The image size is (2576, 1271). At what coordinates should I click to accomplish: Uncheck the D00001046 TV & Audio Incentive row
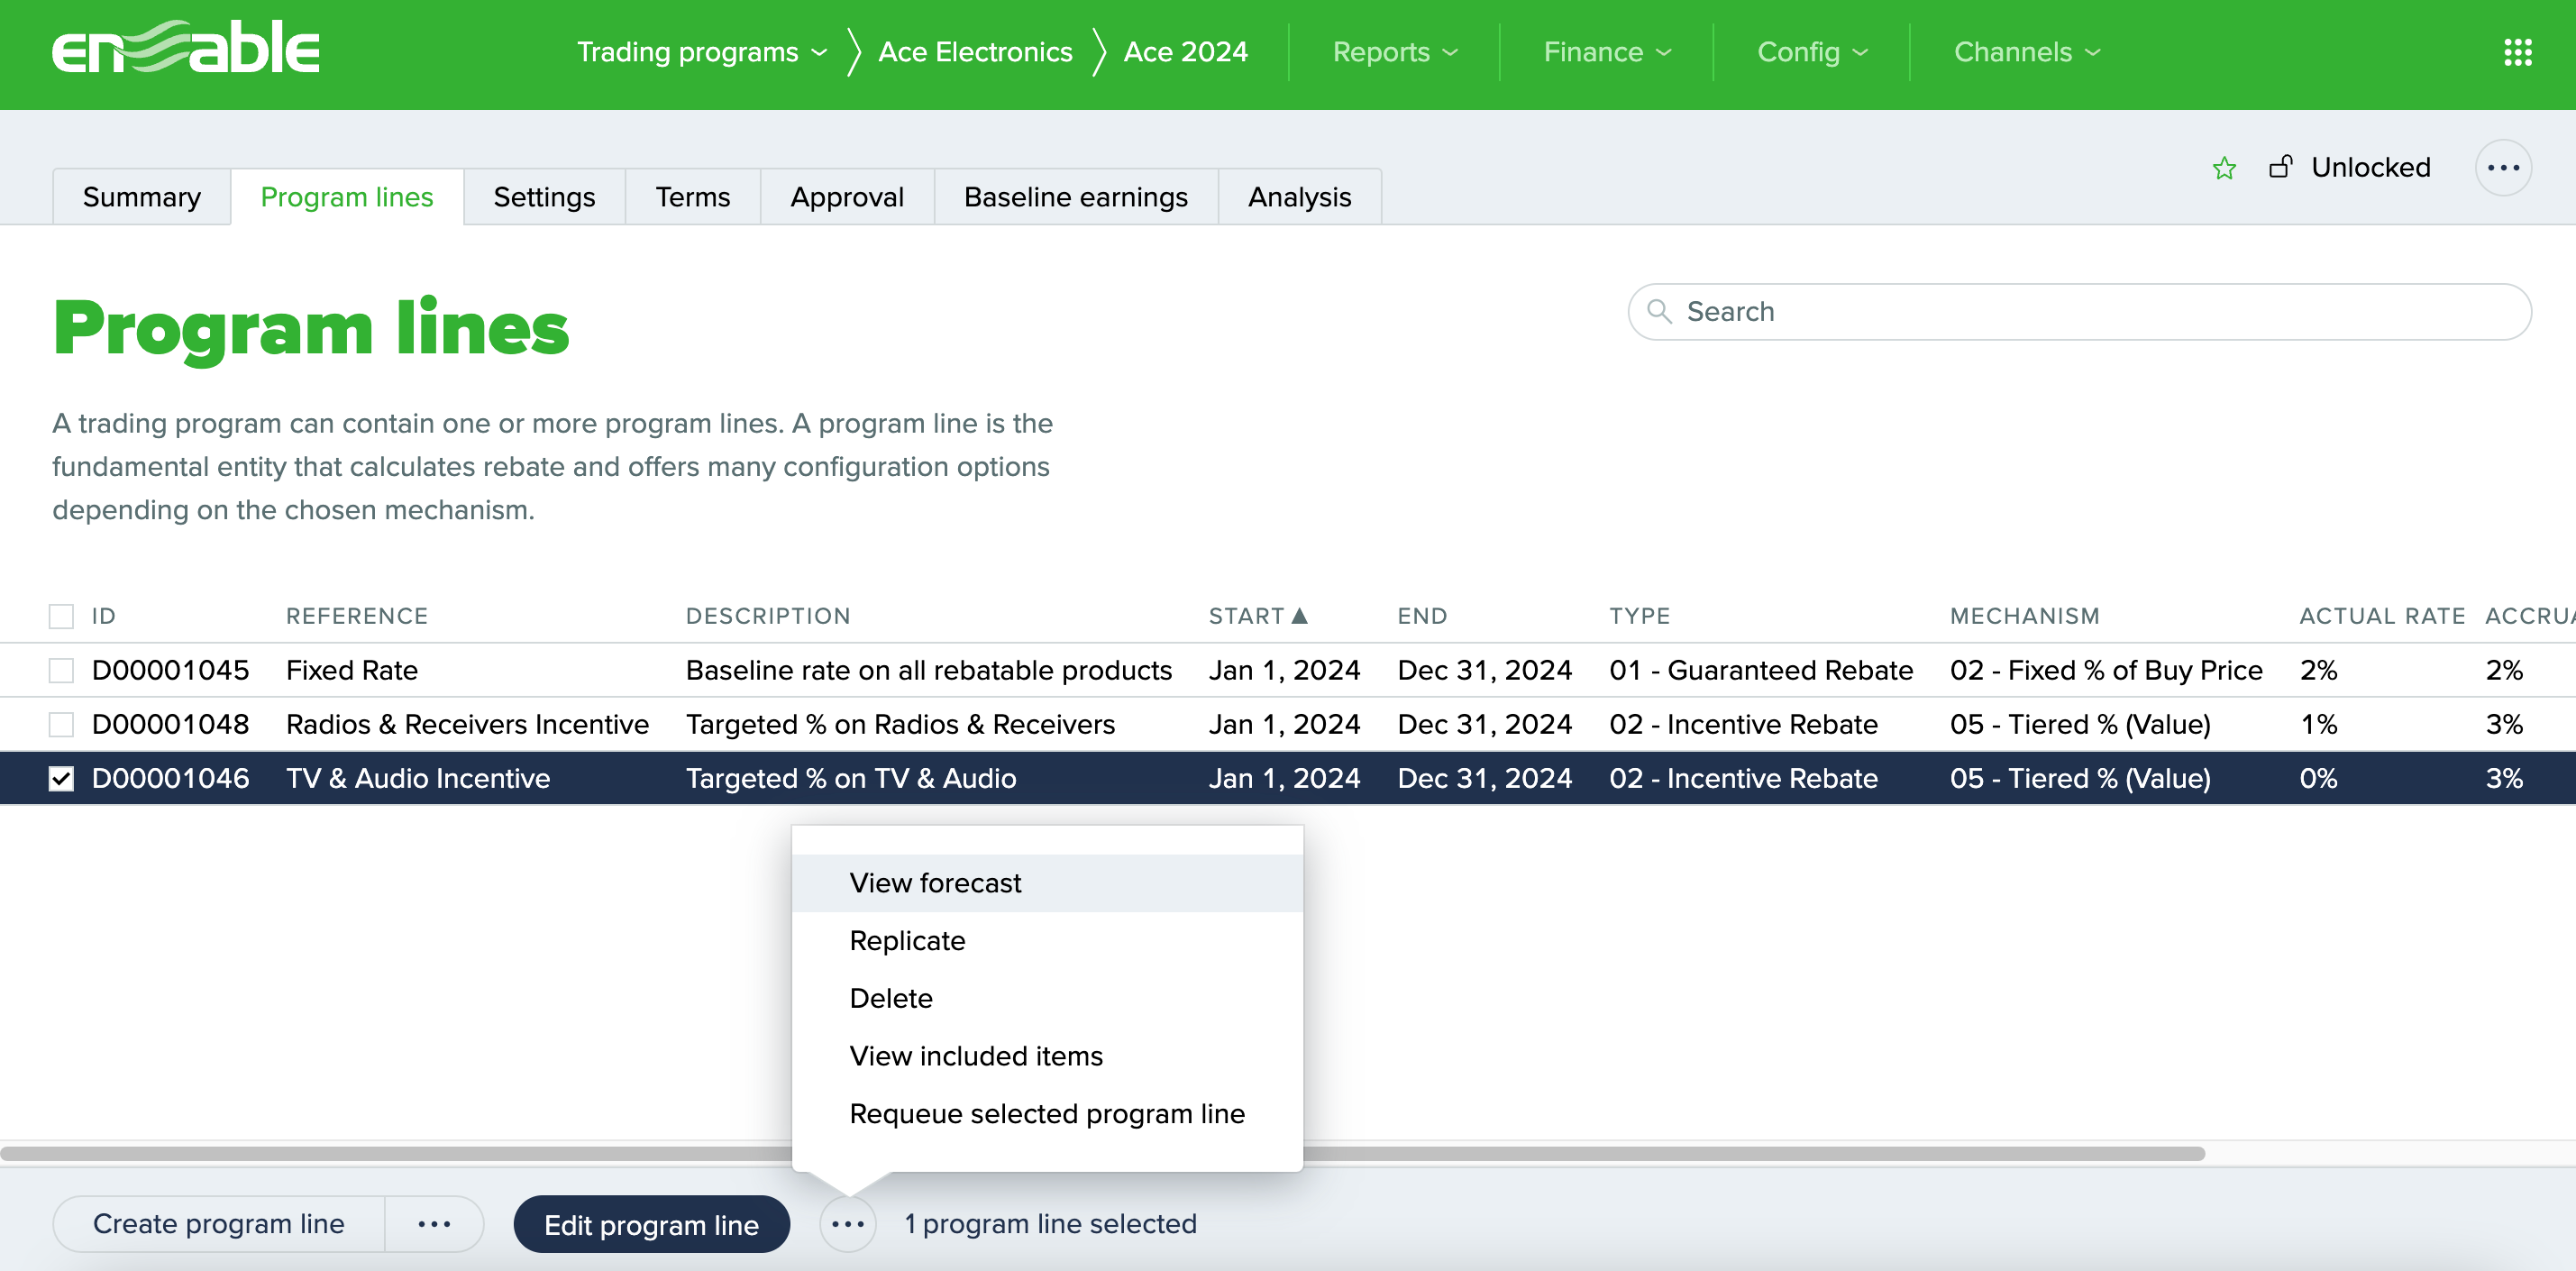point(61,778)
